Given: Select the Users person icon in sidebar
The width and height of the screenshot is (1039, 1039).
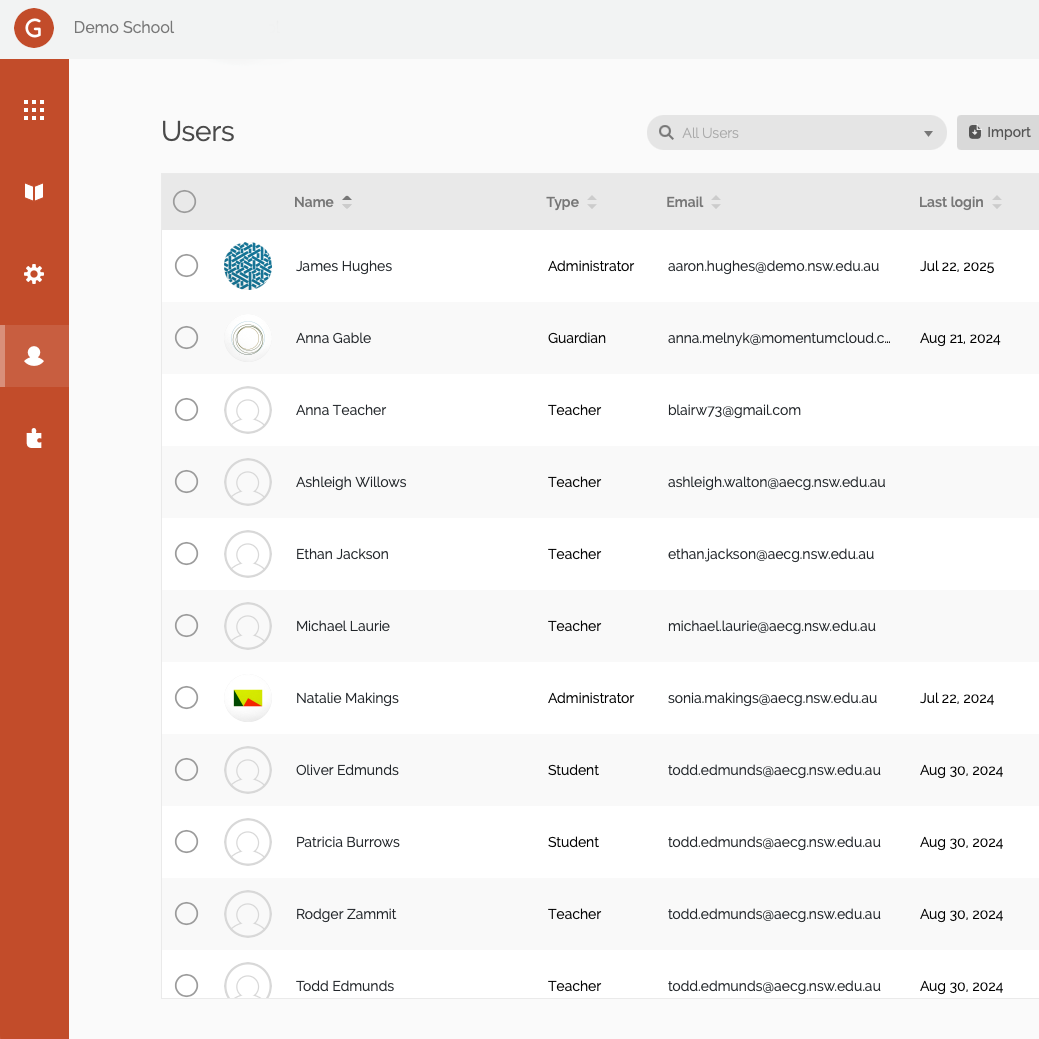Looking at the screenshot, I should point(34,355).
